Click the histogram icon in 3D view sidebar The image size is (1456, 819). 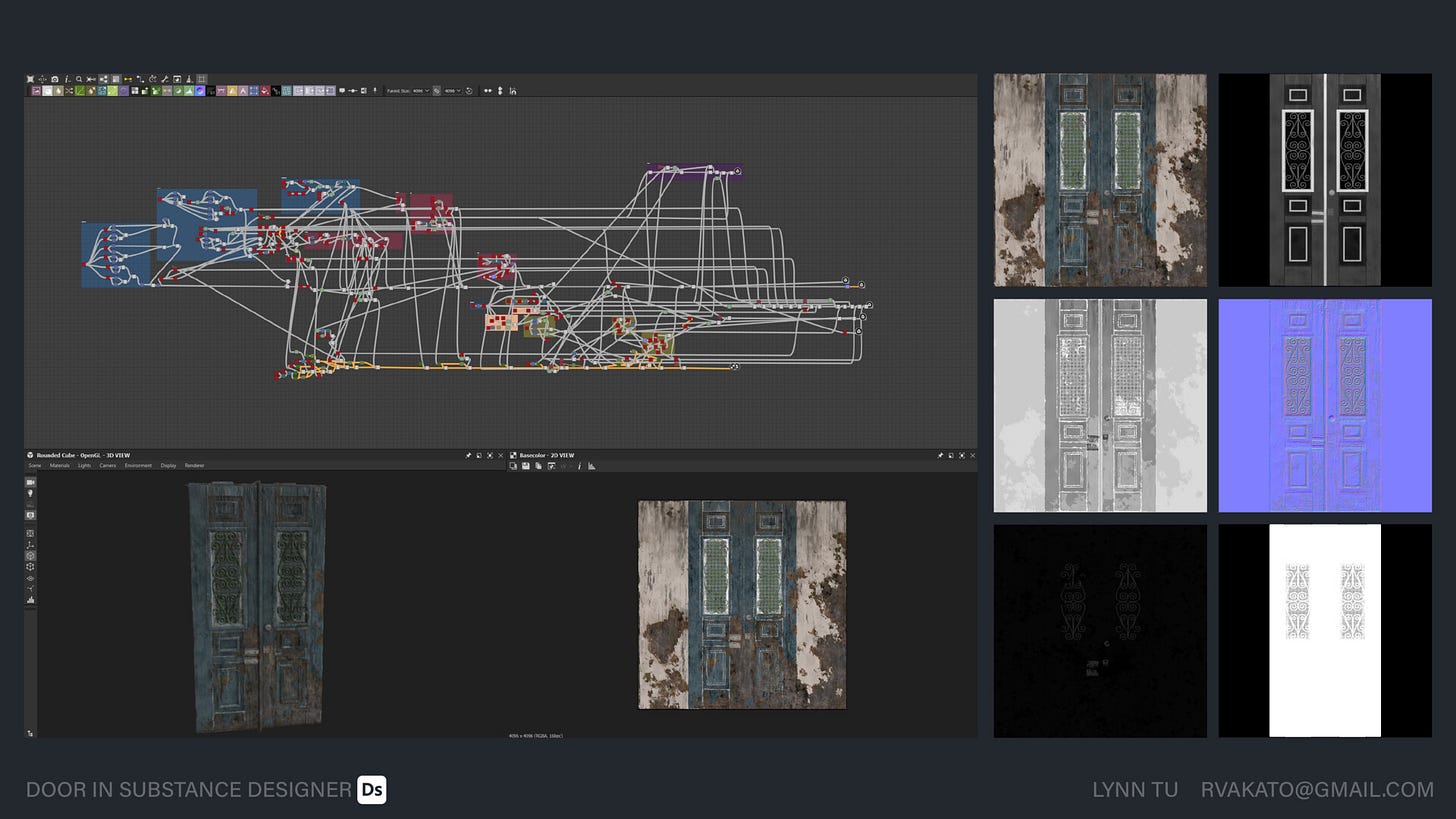pos(30,600)
